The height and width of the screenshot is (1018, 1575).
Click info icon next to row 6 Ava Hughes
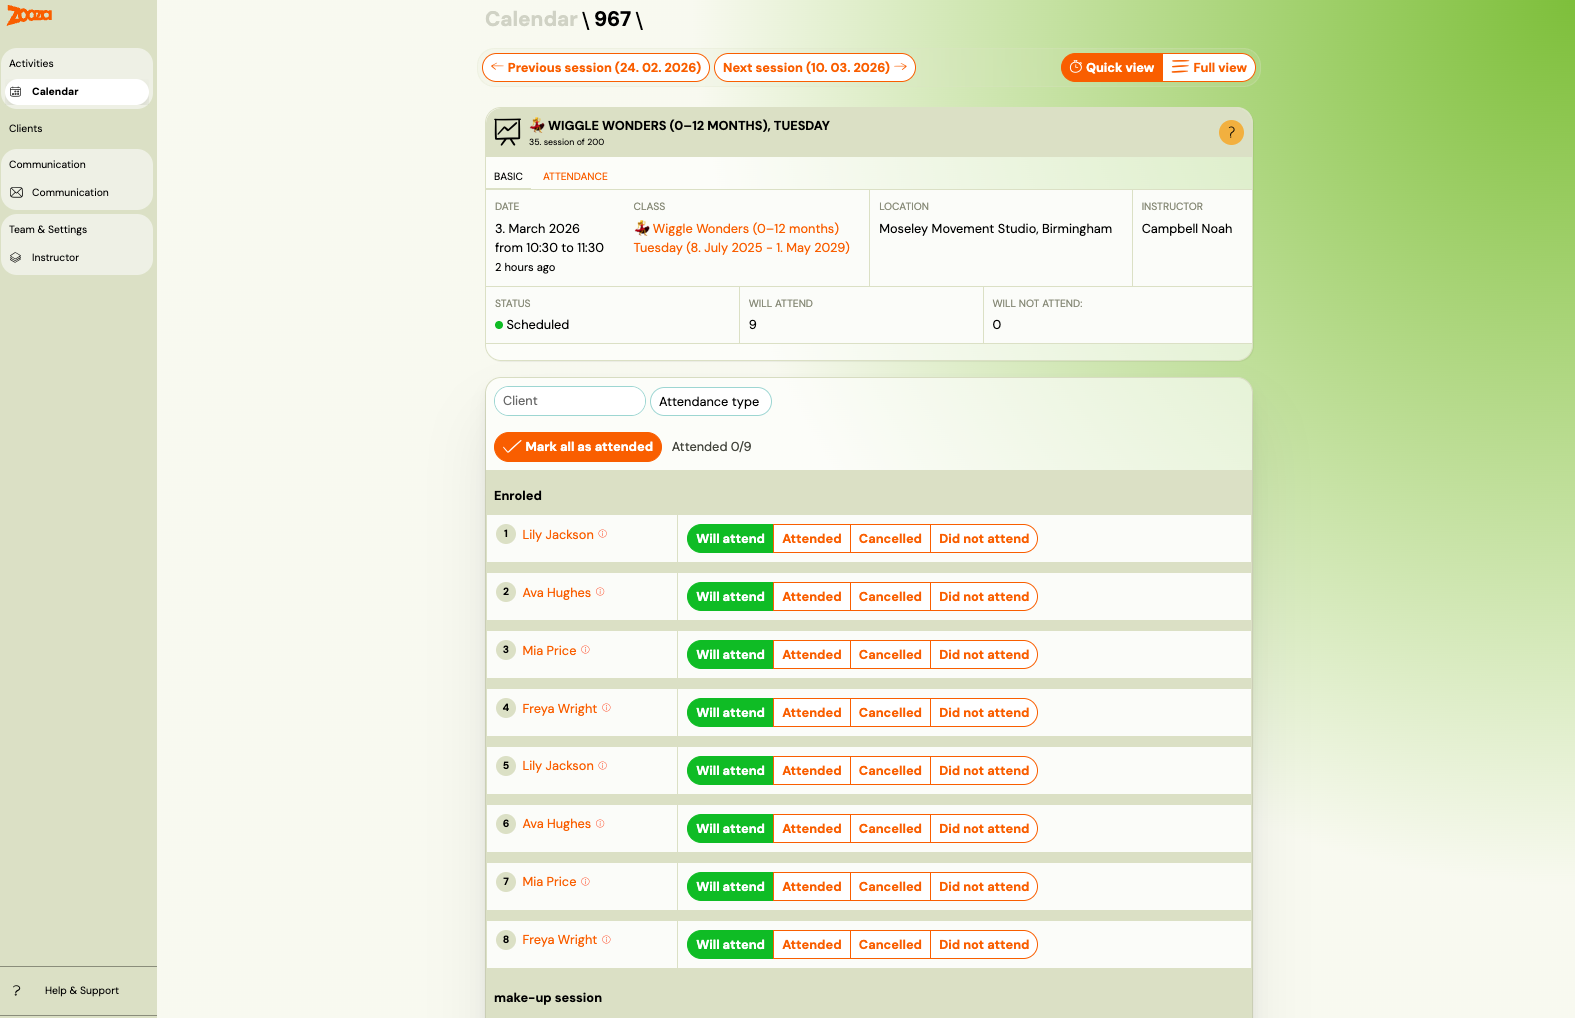coord(600,824)
